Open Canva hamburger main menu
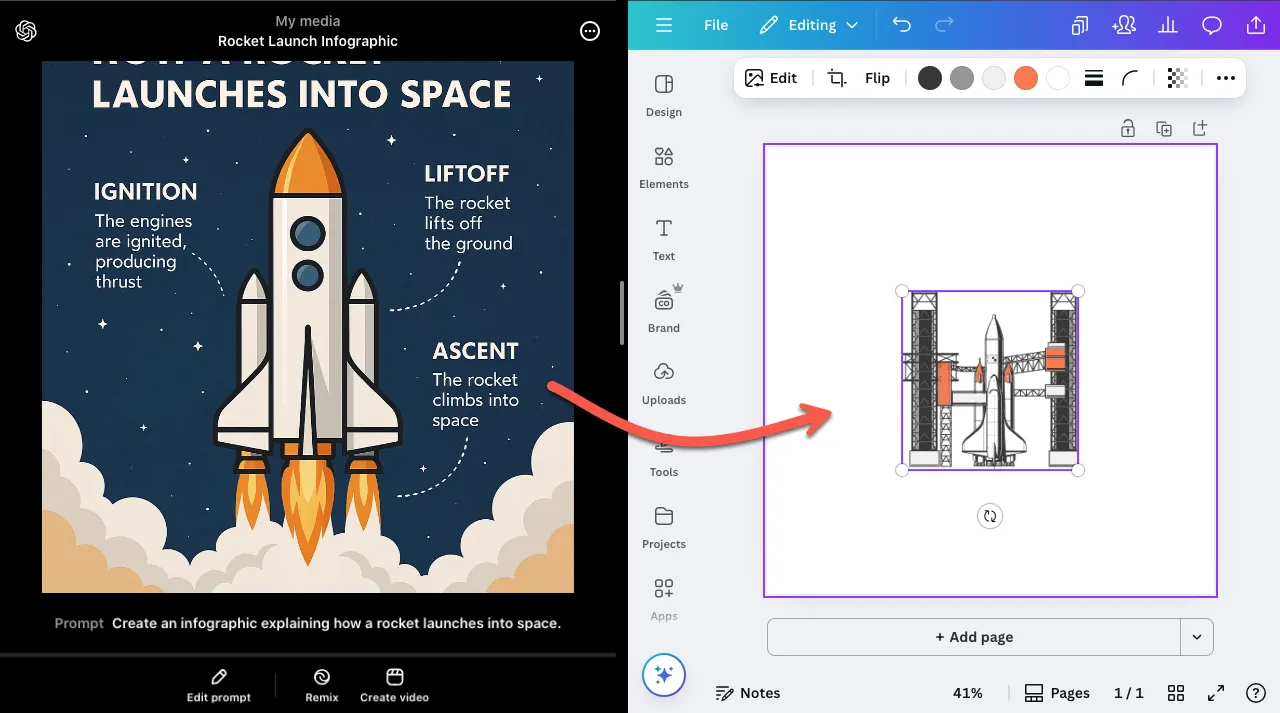Viewport: 1280px width, 713px height. point(664,25)
